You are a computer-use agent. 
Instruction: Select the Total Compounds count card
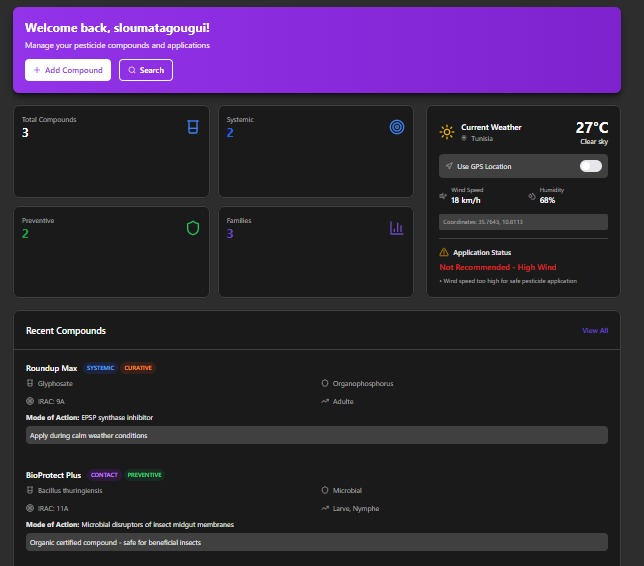(x=111, y=152)
